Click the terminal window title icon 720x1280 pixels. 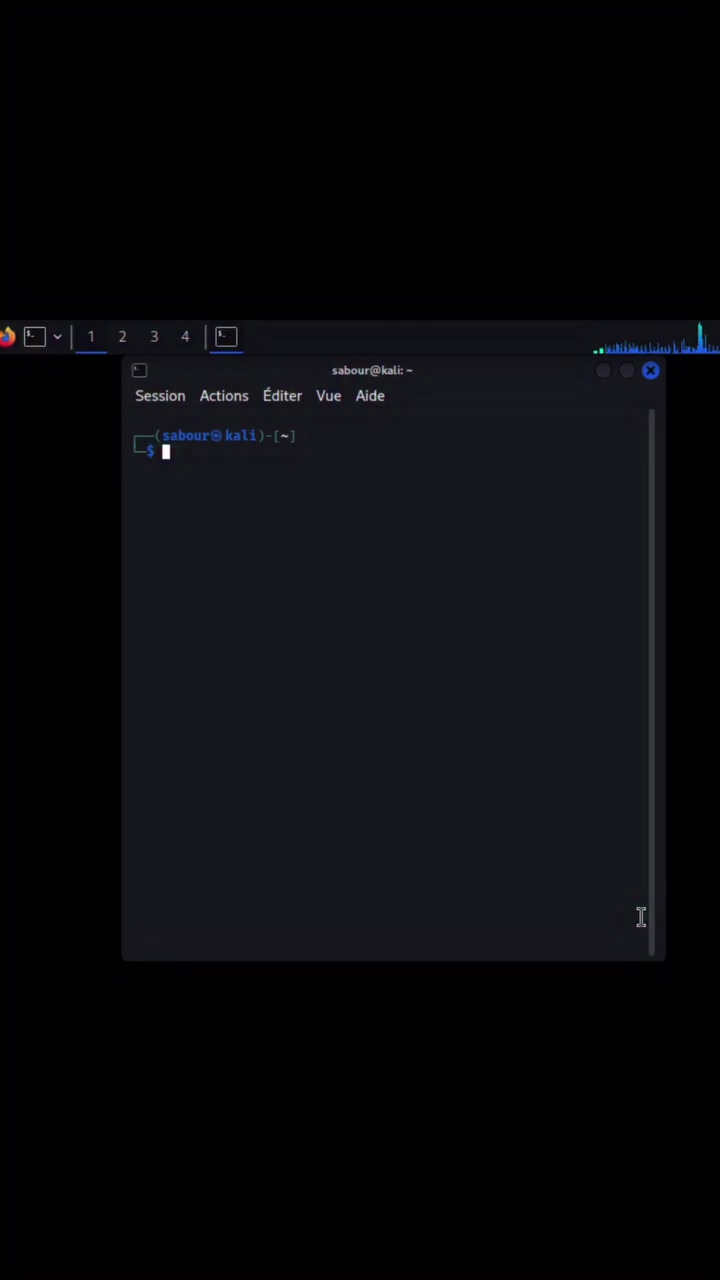[x=140, y=370]
